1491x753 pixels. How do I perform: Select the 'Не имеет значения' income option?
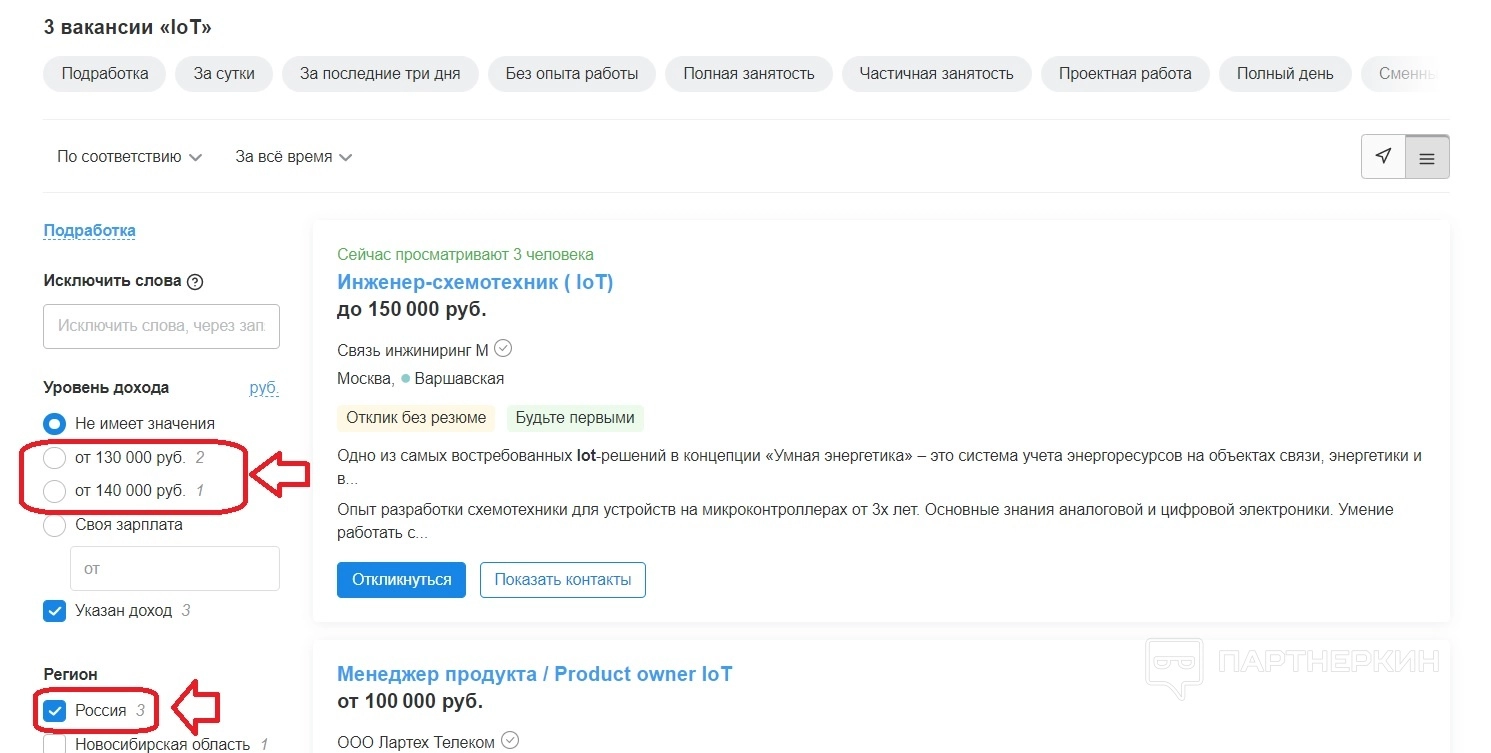coord(55,424)
